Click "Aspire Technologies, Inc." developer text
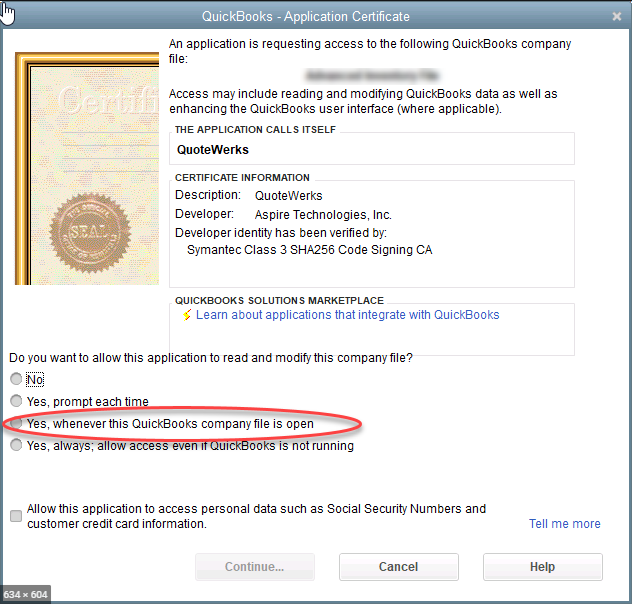632x604 pixels. pos(323,215)
